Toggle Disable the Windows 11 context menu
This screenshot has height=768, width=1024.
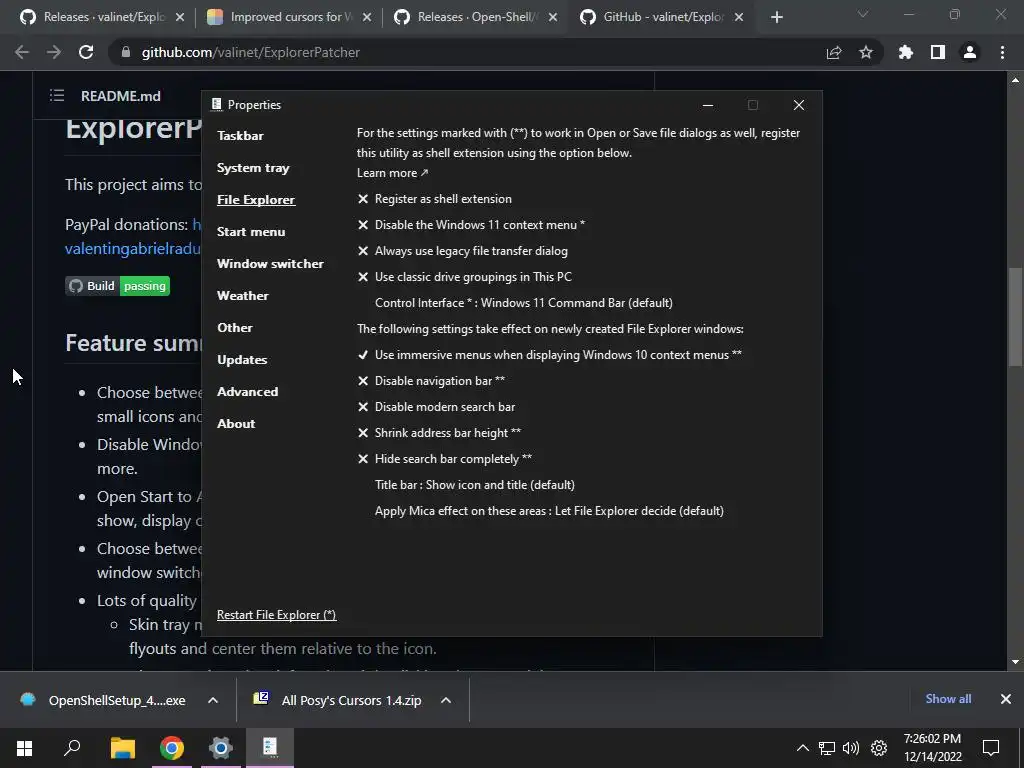coord(471,225)
